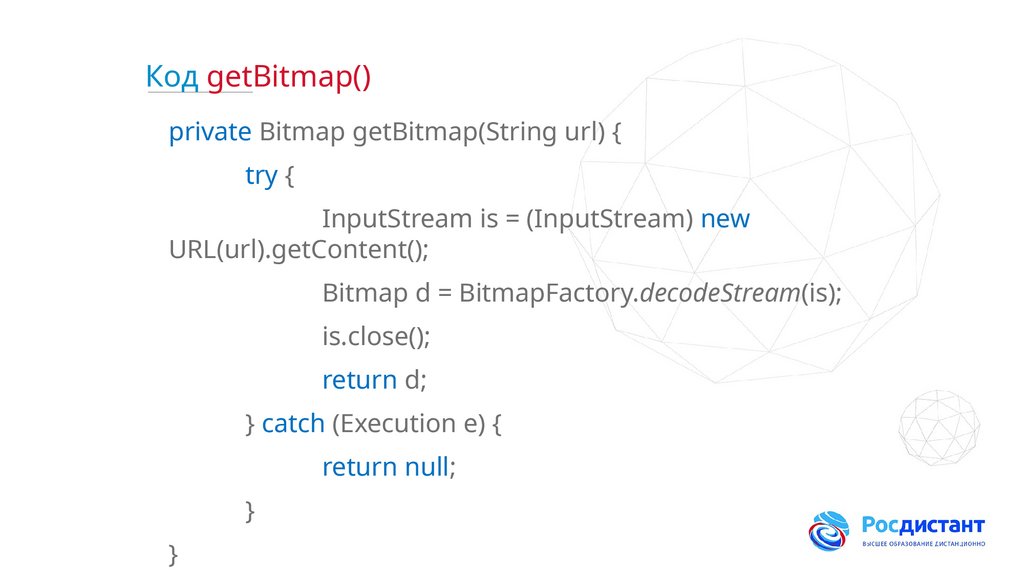Click the underline beneath the slide title

(199, 95)
